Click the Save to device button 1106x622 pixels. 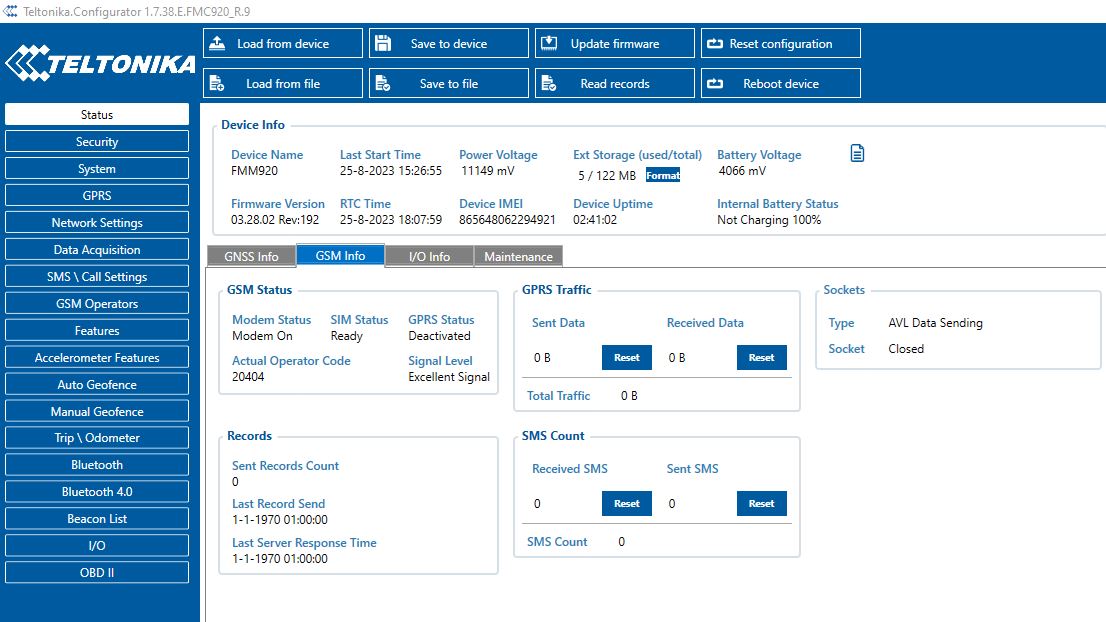449,43
